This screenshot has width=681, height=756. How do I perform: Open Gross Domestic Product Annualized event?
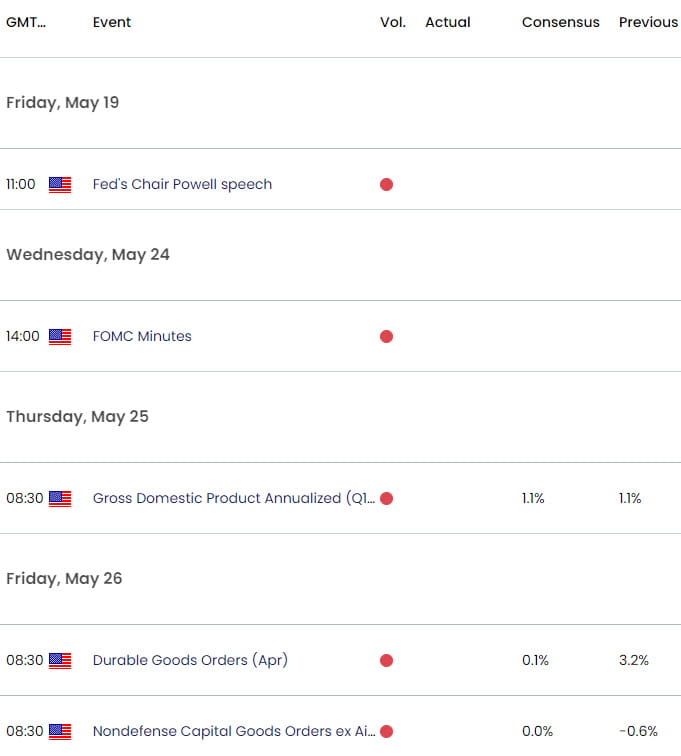pyautogui.click(x=232, y=498)
